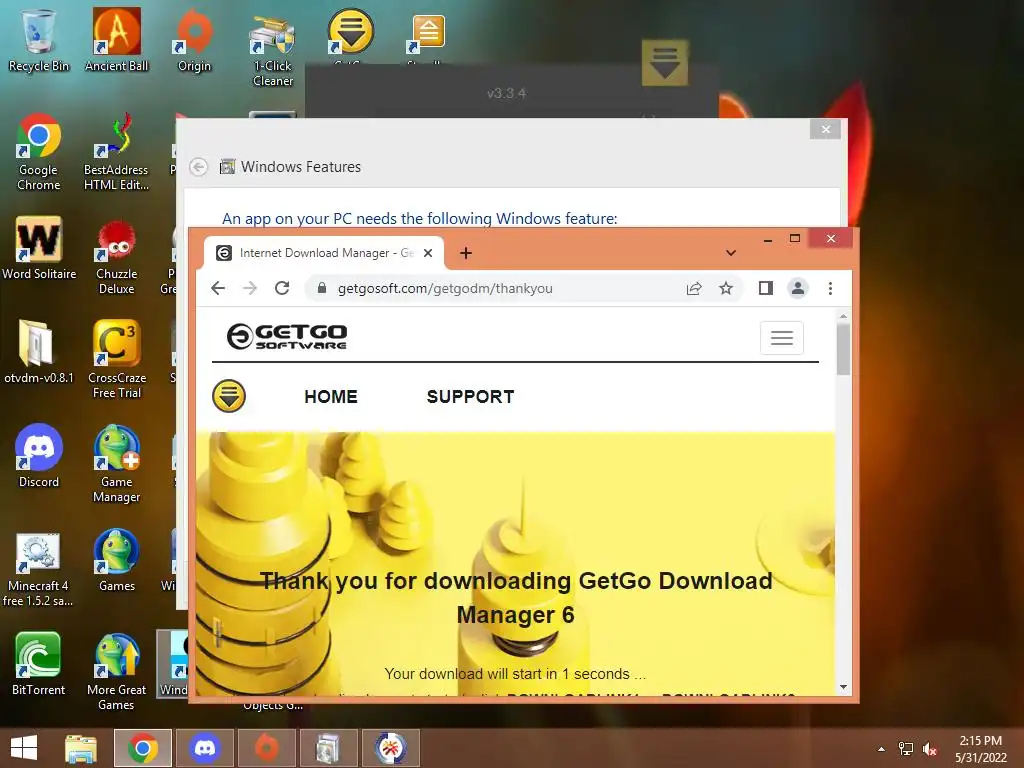
Task: Open Google Chrome desktop shortcut
Action: (x=39, y=152)
